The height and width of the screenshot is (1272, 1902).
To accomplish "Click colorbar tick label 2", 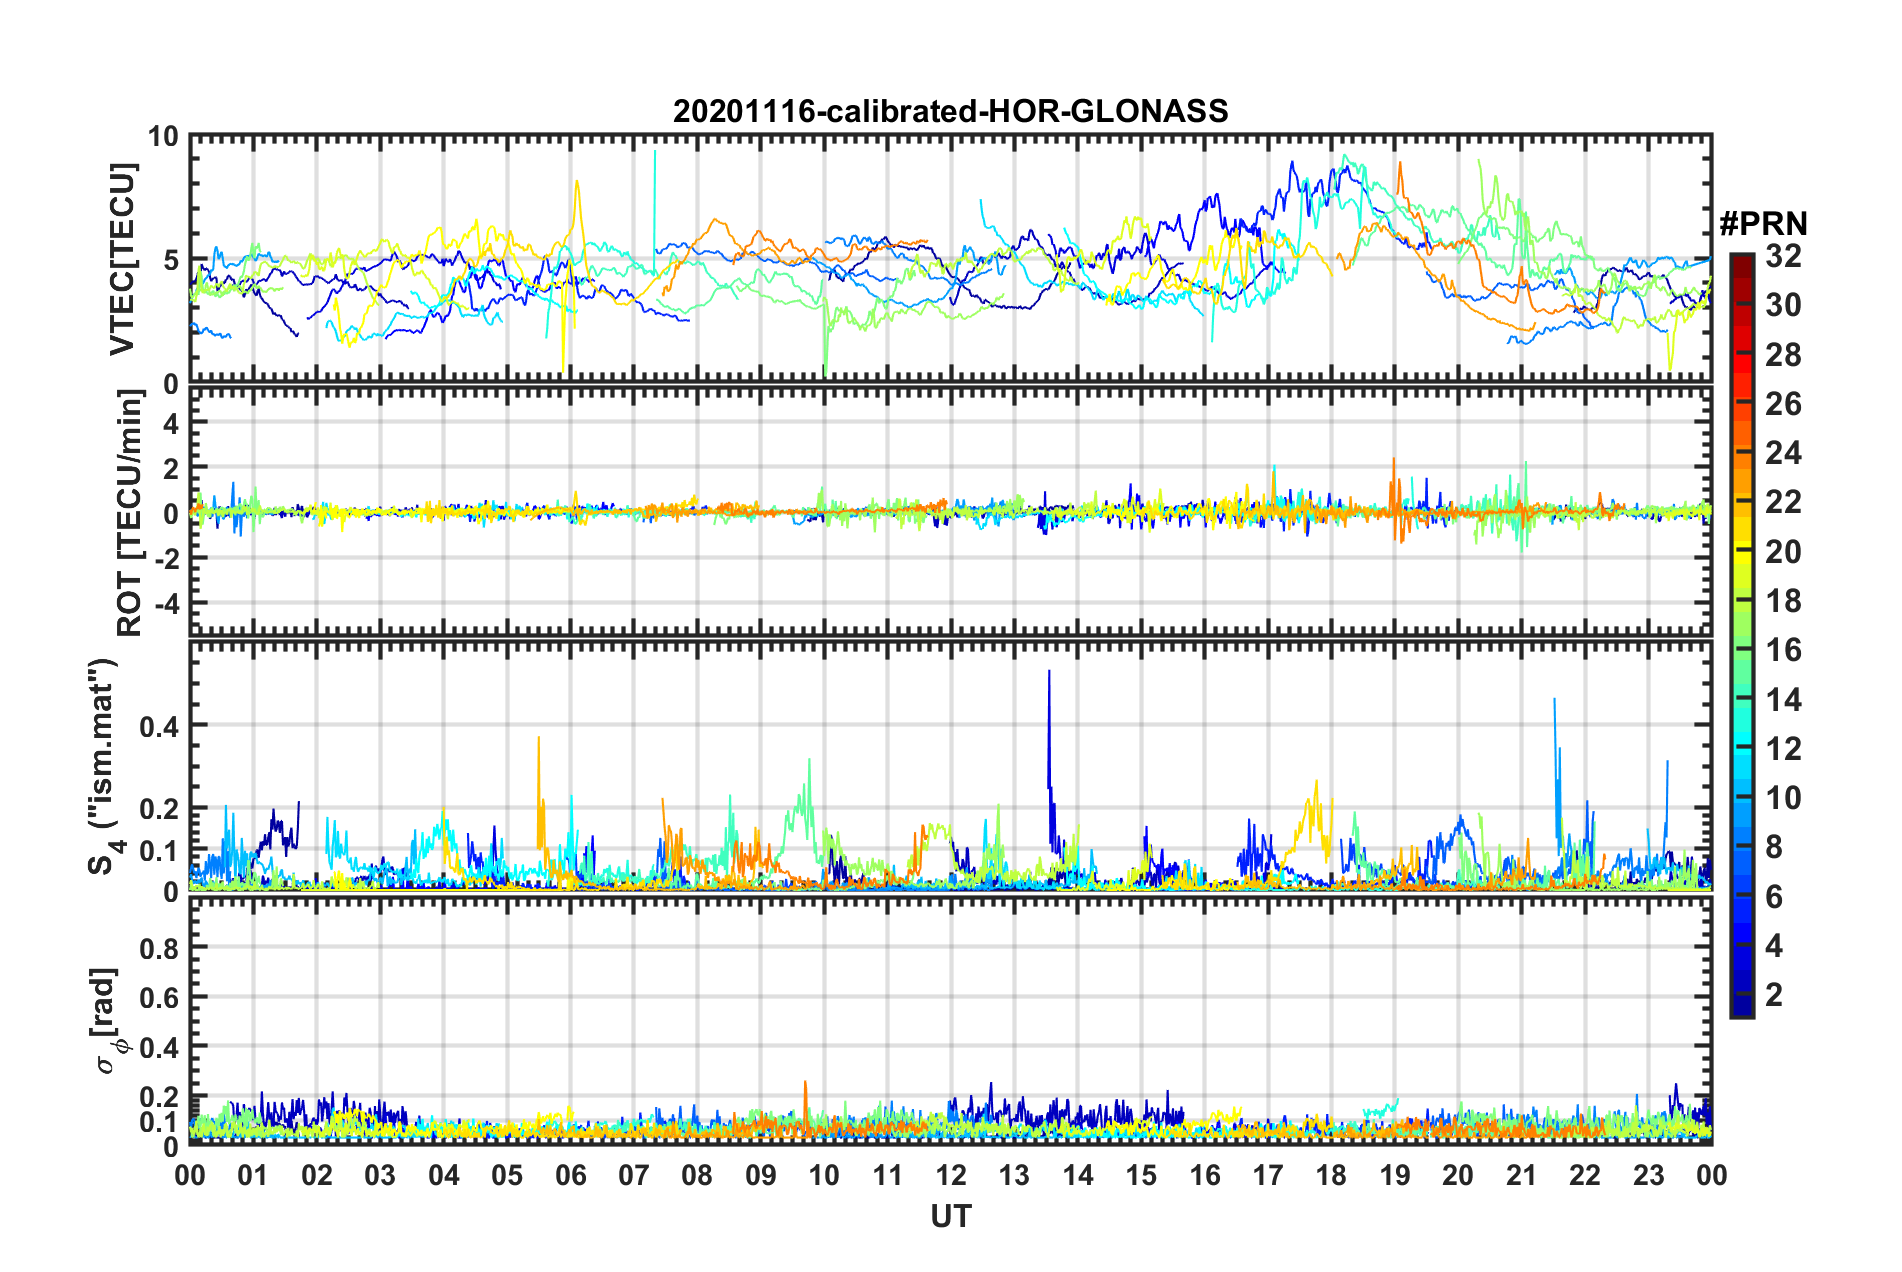I will (1774, 995).
